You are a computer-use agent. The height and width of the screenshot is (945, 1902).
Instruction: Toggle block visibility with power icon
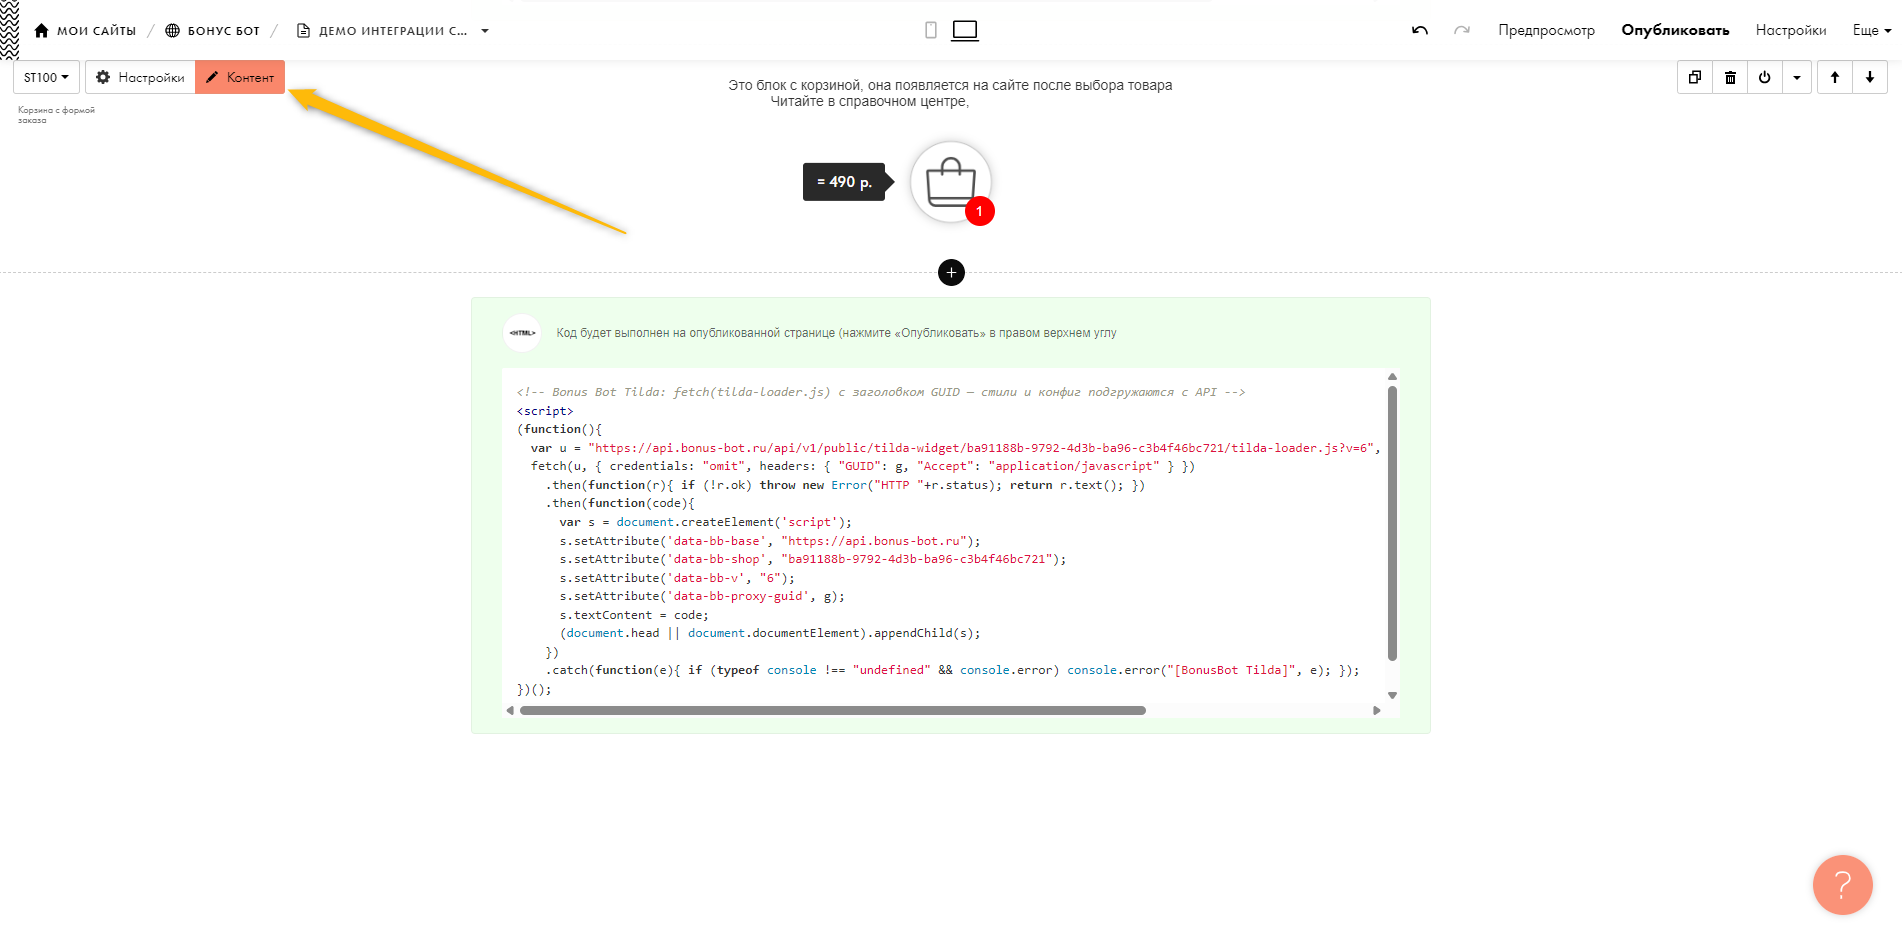1764,77
